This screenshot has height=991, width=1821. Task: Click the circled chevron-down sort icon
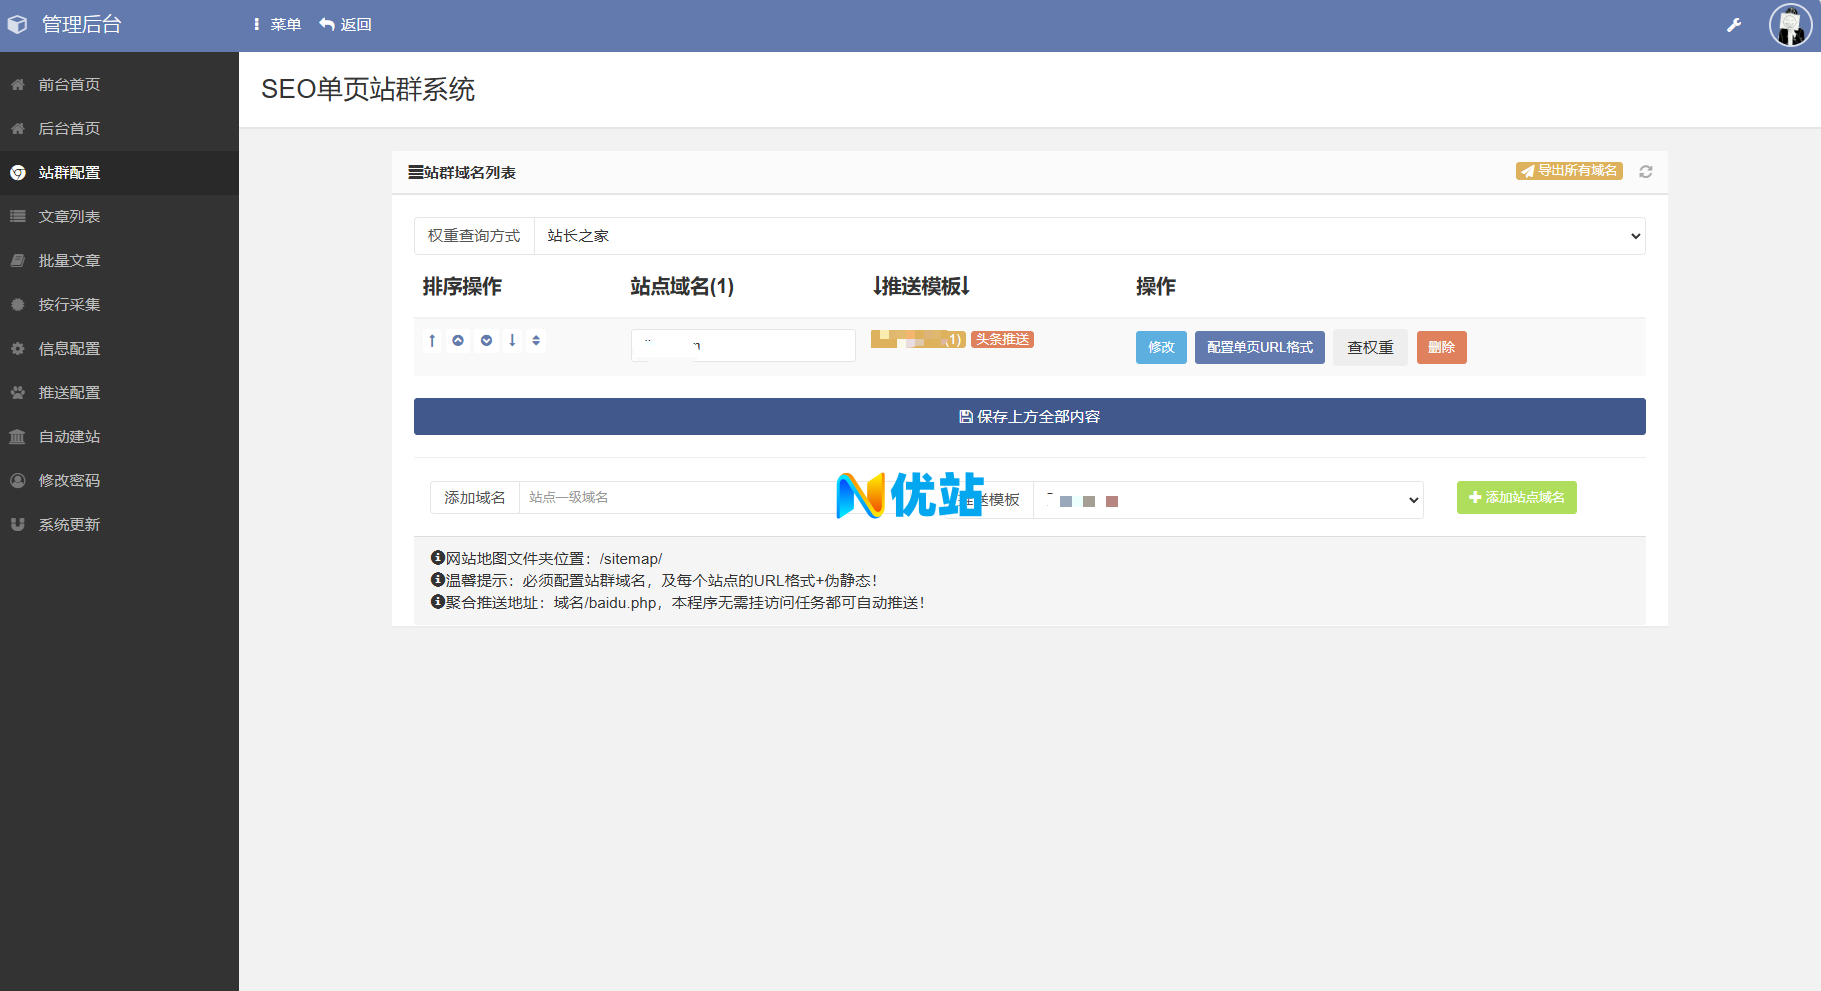pyautogui.click(x=486, y=341)
